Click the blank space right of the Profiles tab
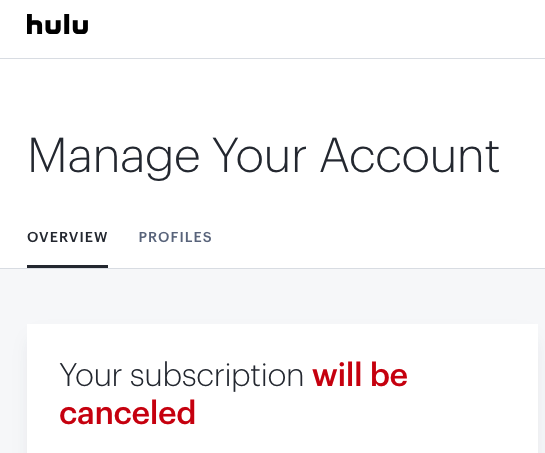 [375, 237]
